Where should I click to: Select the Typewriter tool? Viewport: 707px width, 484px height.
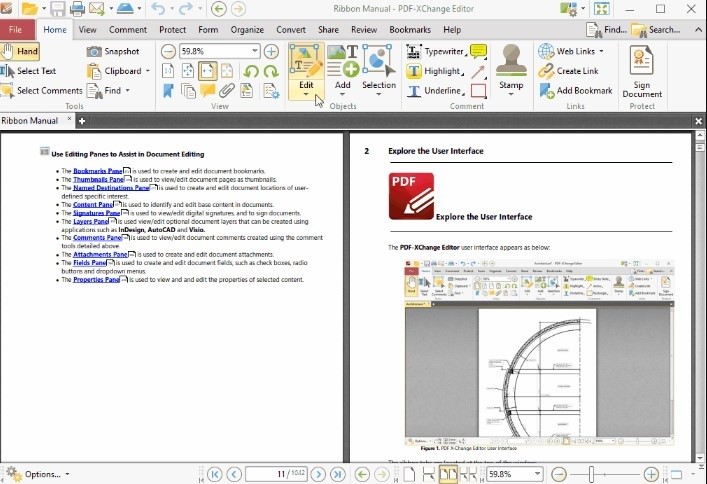pos(436,51)
